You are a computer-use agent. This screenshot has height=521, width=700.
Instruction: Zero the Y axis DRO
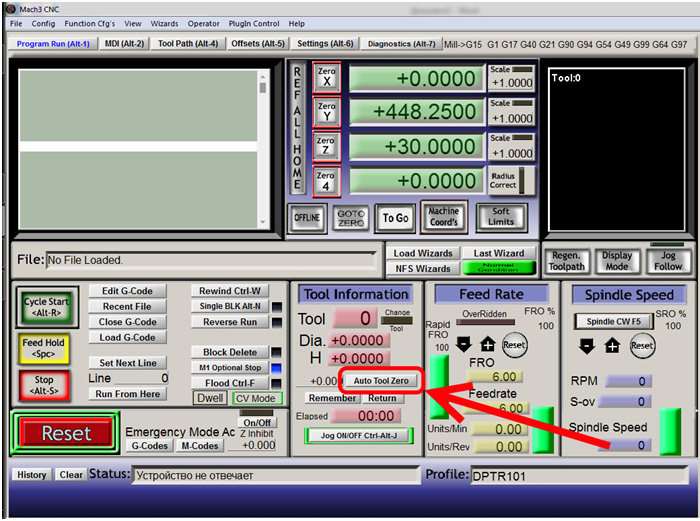[326, 112]
